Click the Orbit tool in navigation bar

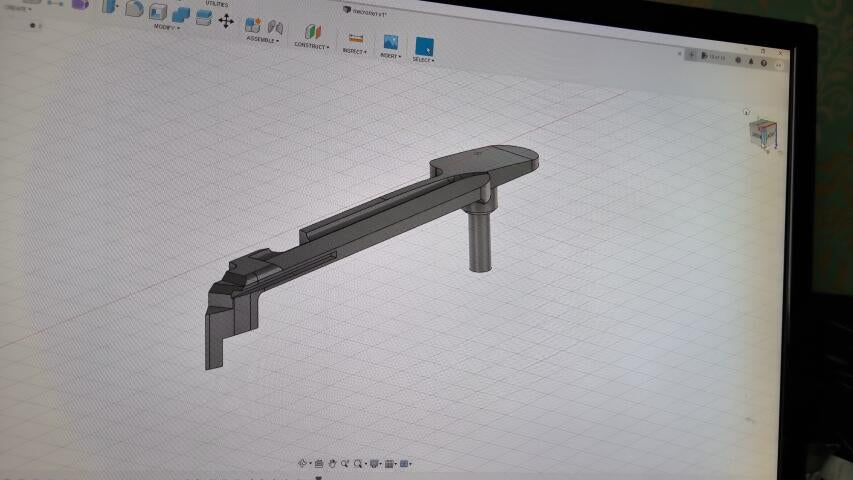[x=303, y=463]
